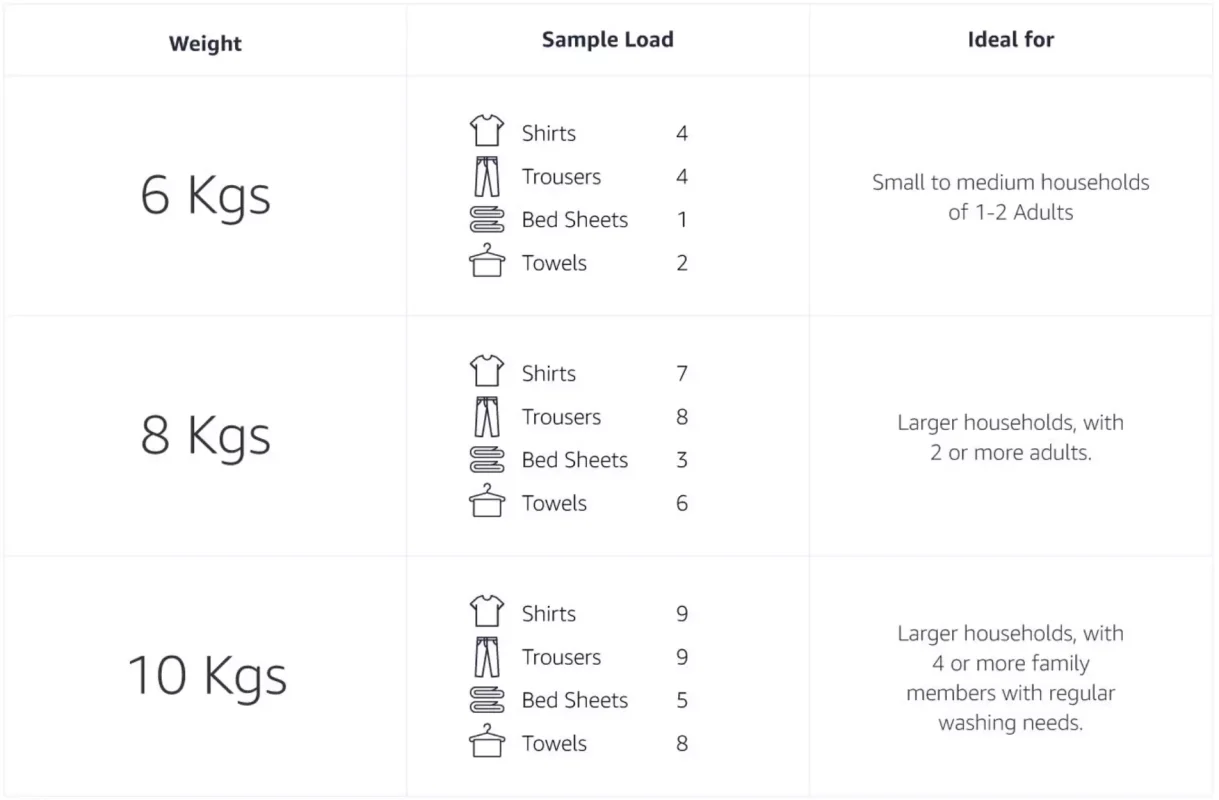Select the shirt icon in the 8 Kgs row

pyautogui.click(x=487, y=371)
